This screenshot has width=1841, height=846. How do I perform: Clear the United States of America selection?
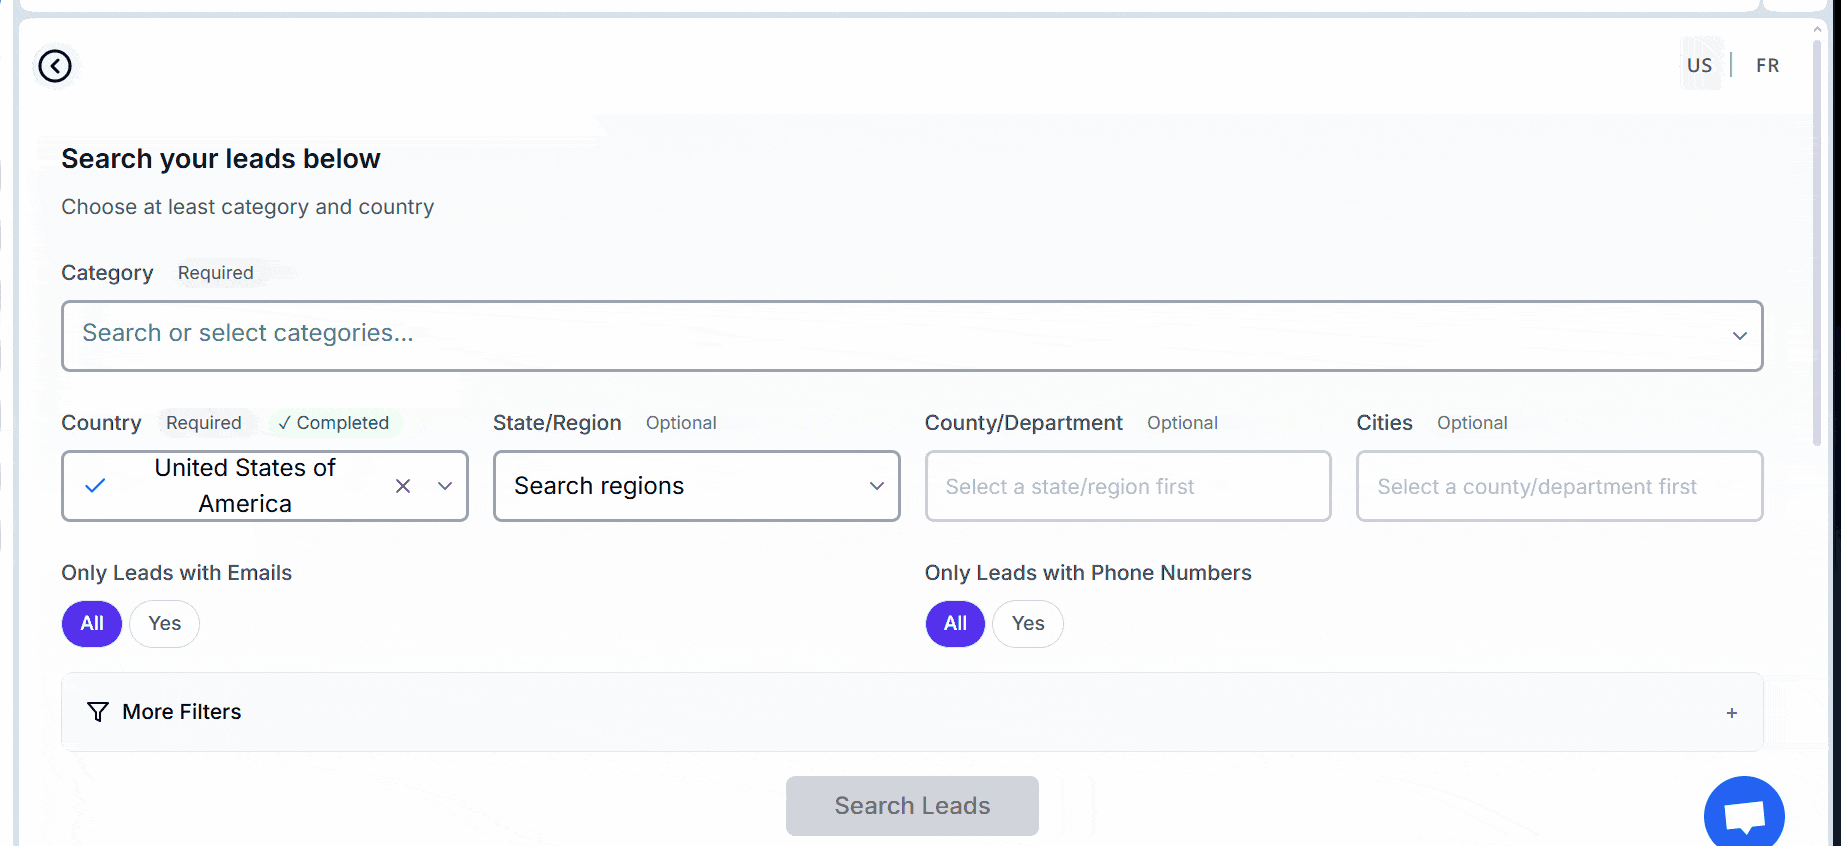click(403, 486)
